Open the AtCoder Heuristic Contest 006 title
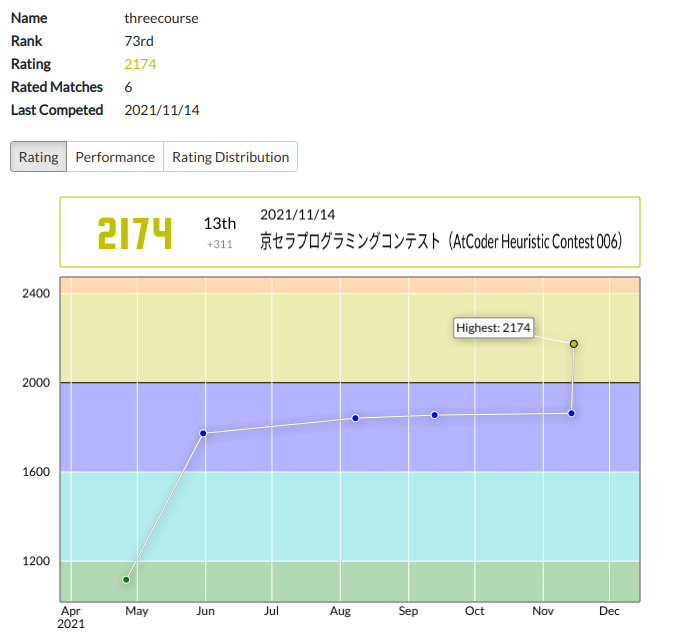677x638 pixels. point(441,241)
